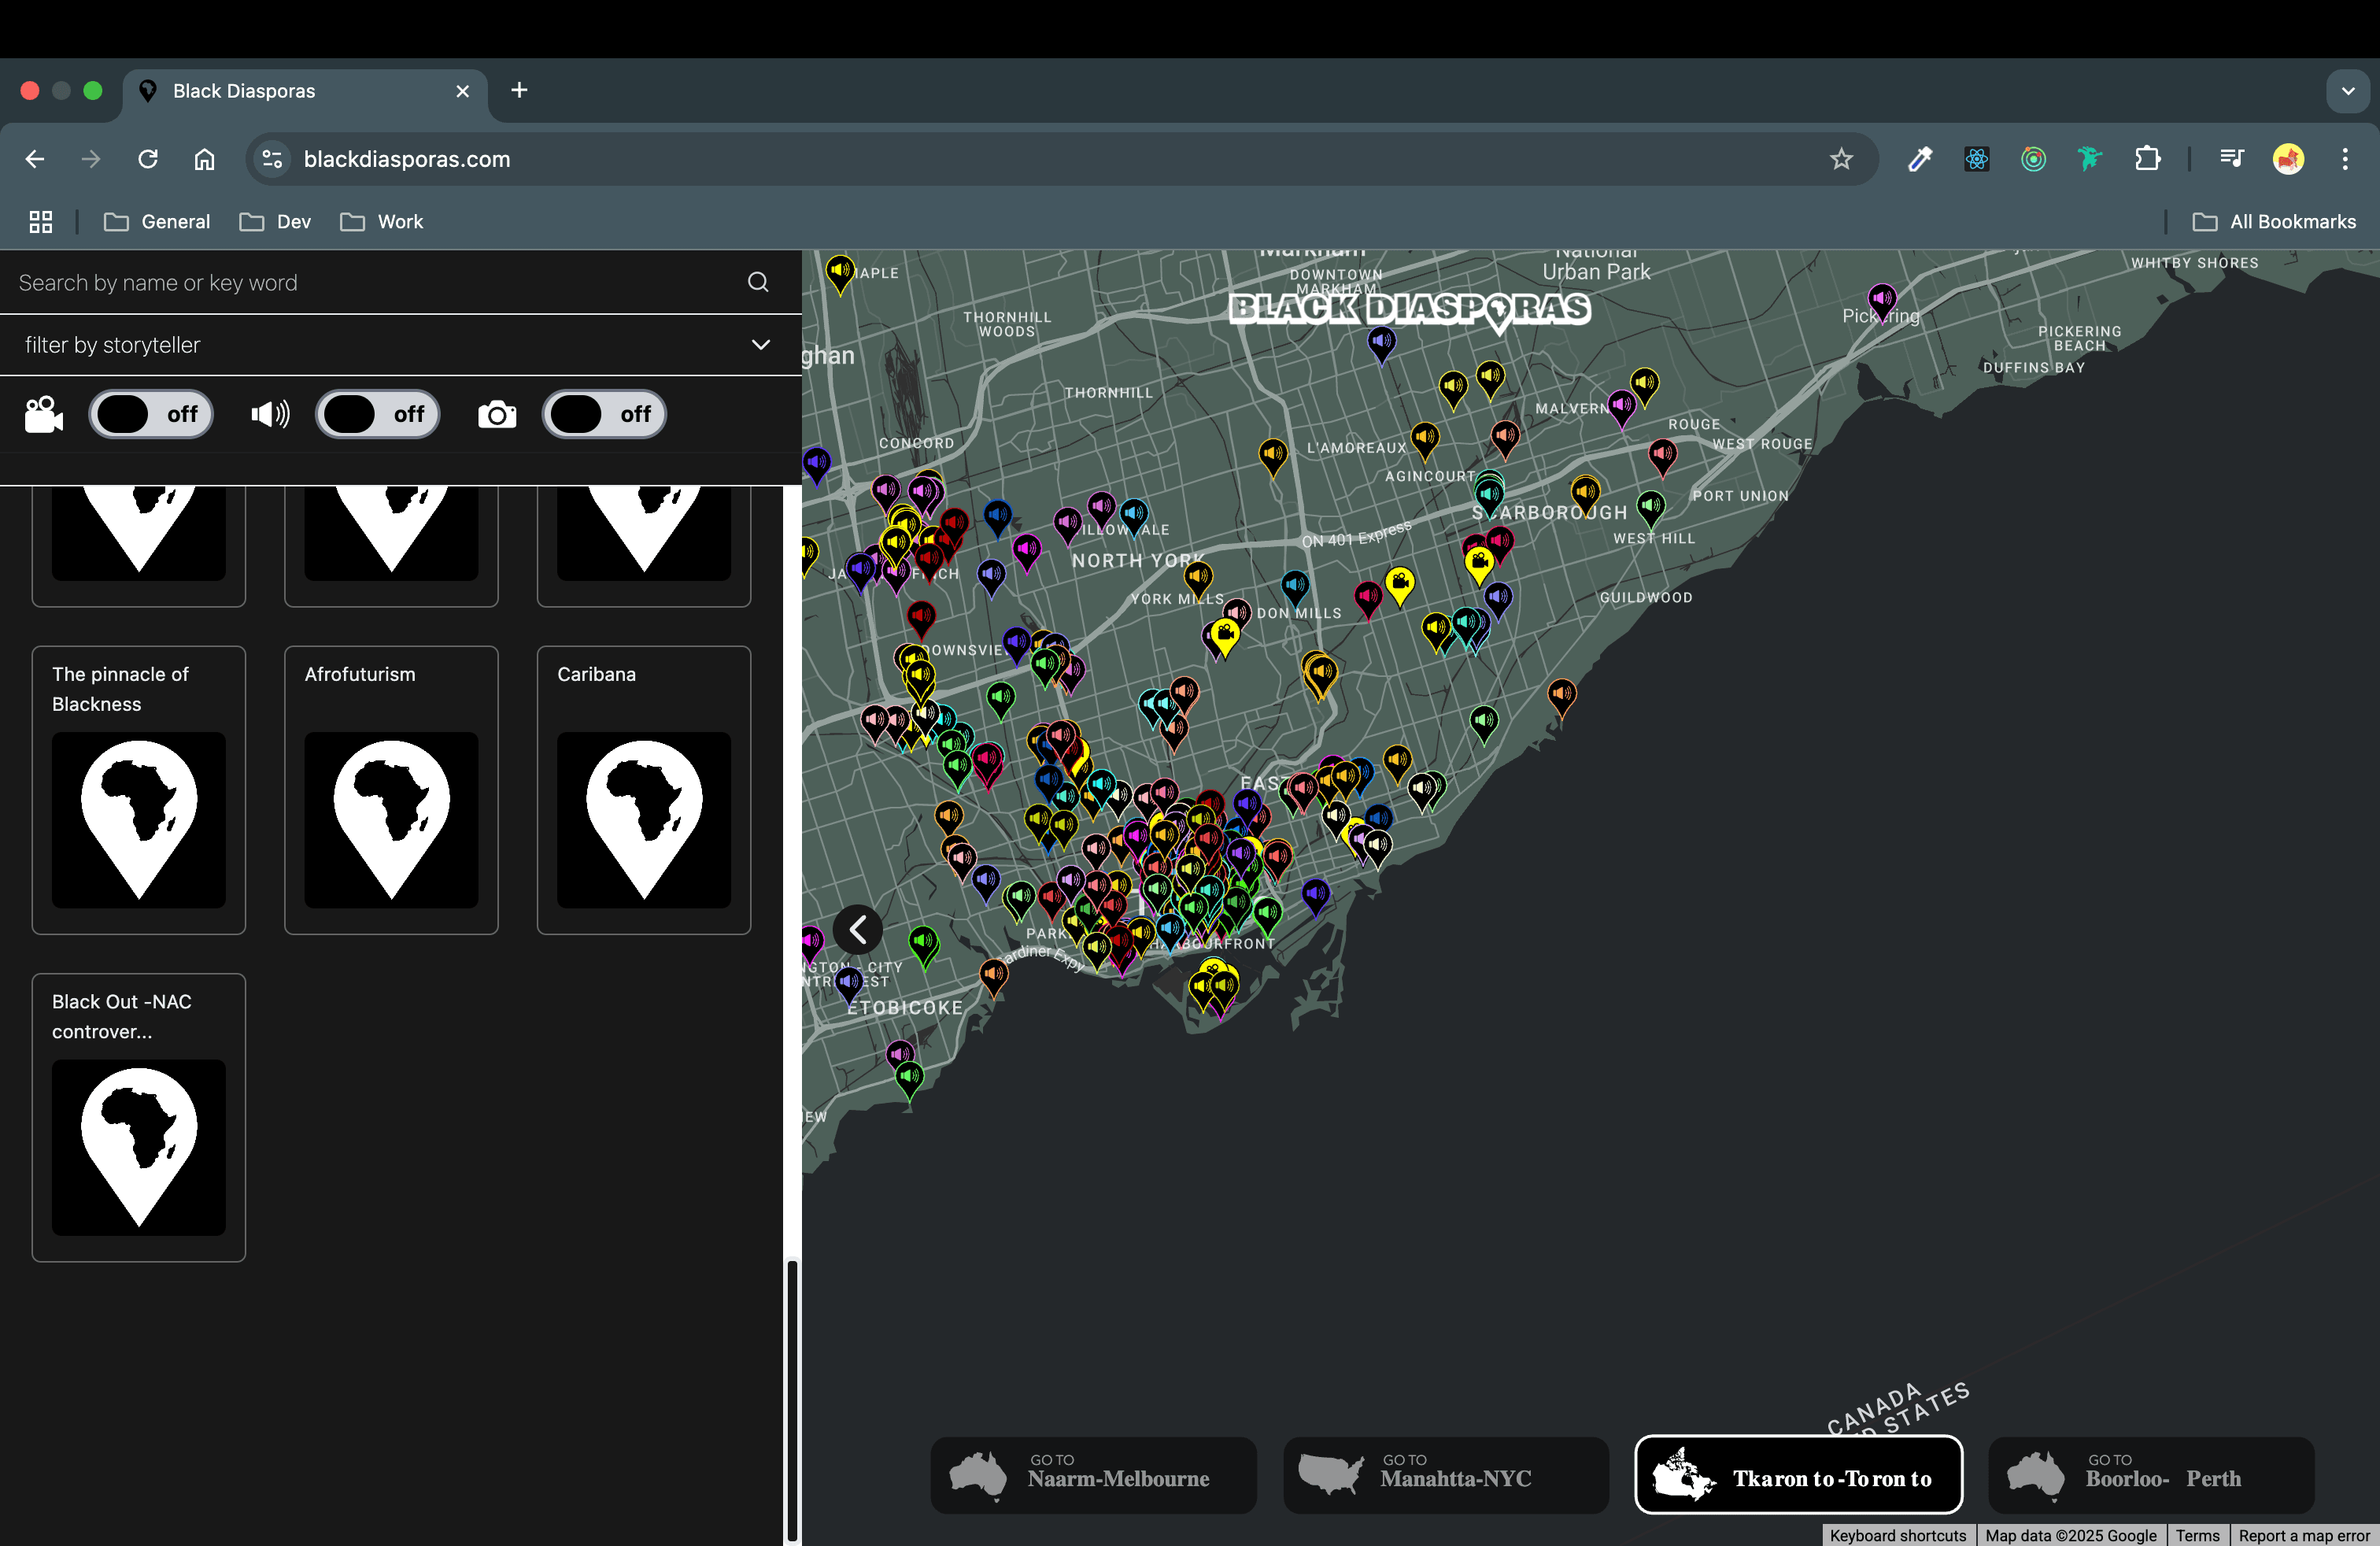Open the Work bookmarks folder
The image size is (2380, 1546).
click(x=382, y=222)
